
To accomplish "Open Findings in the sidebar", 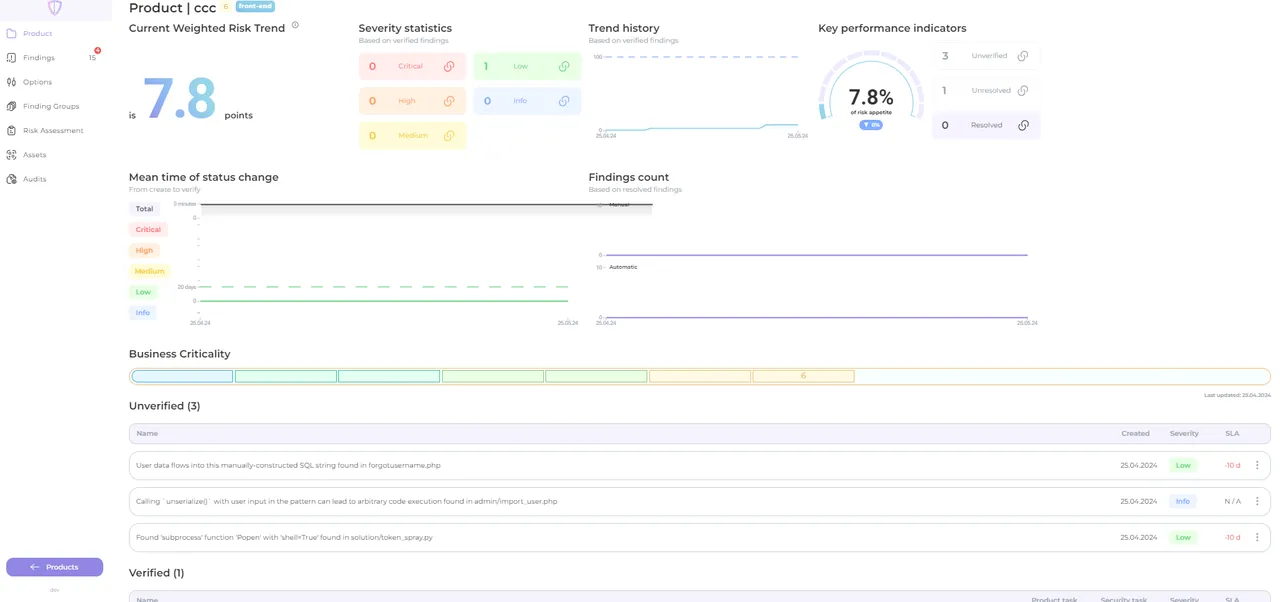I will click(x=39, y=58).
